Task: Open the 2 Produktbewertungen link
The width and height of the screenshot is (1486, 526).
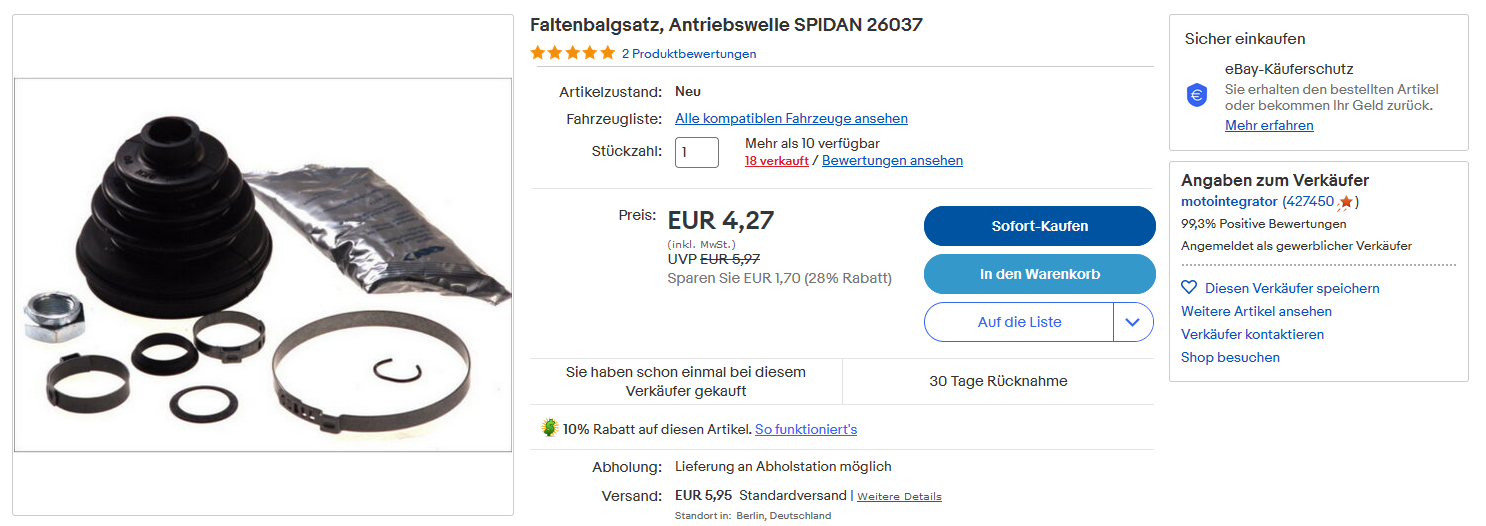Action: pos(689,54)
